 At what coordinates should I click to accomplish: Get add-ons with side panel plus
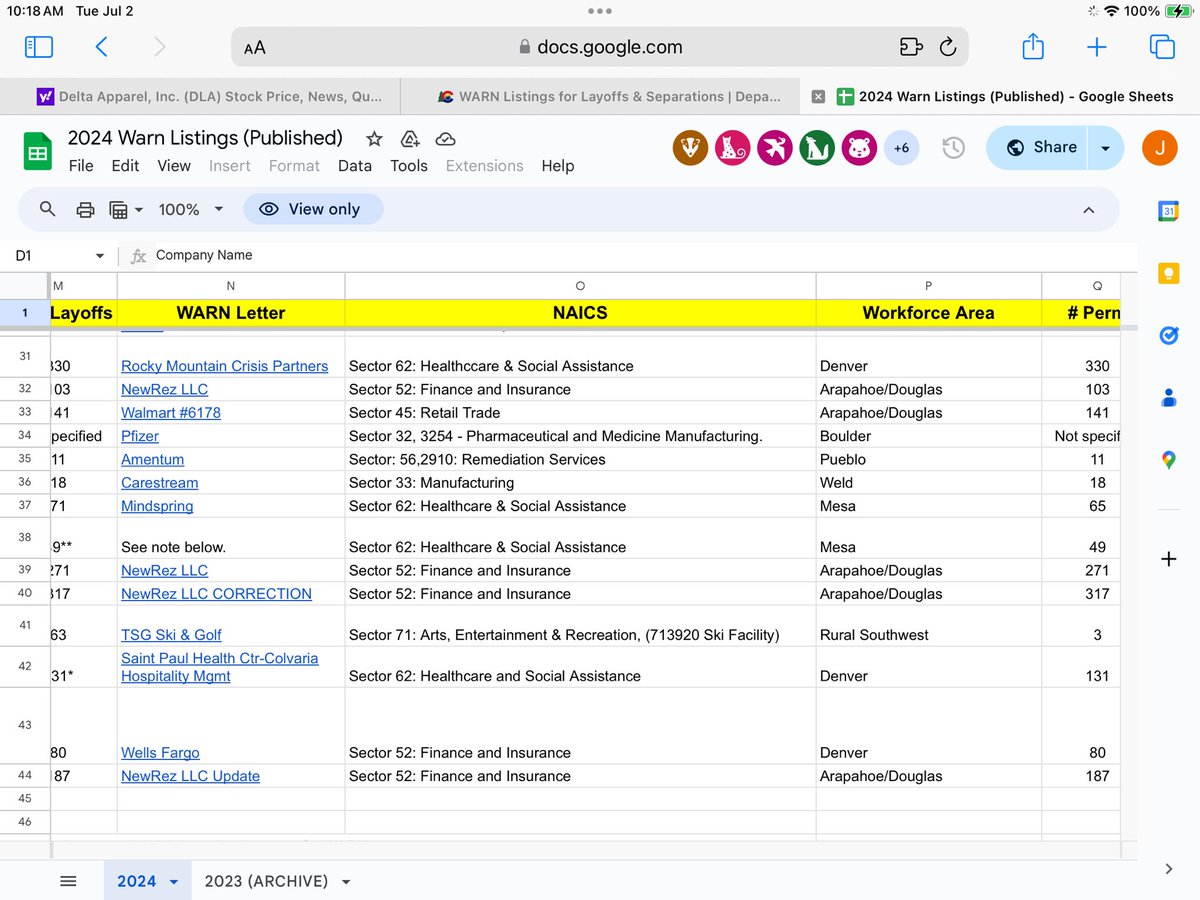(x=1168, y=559)
